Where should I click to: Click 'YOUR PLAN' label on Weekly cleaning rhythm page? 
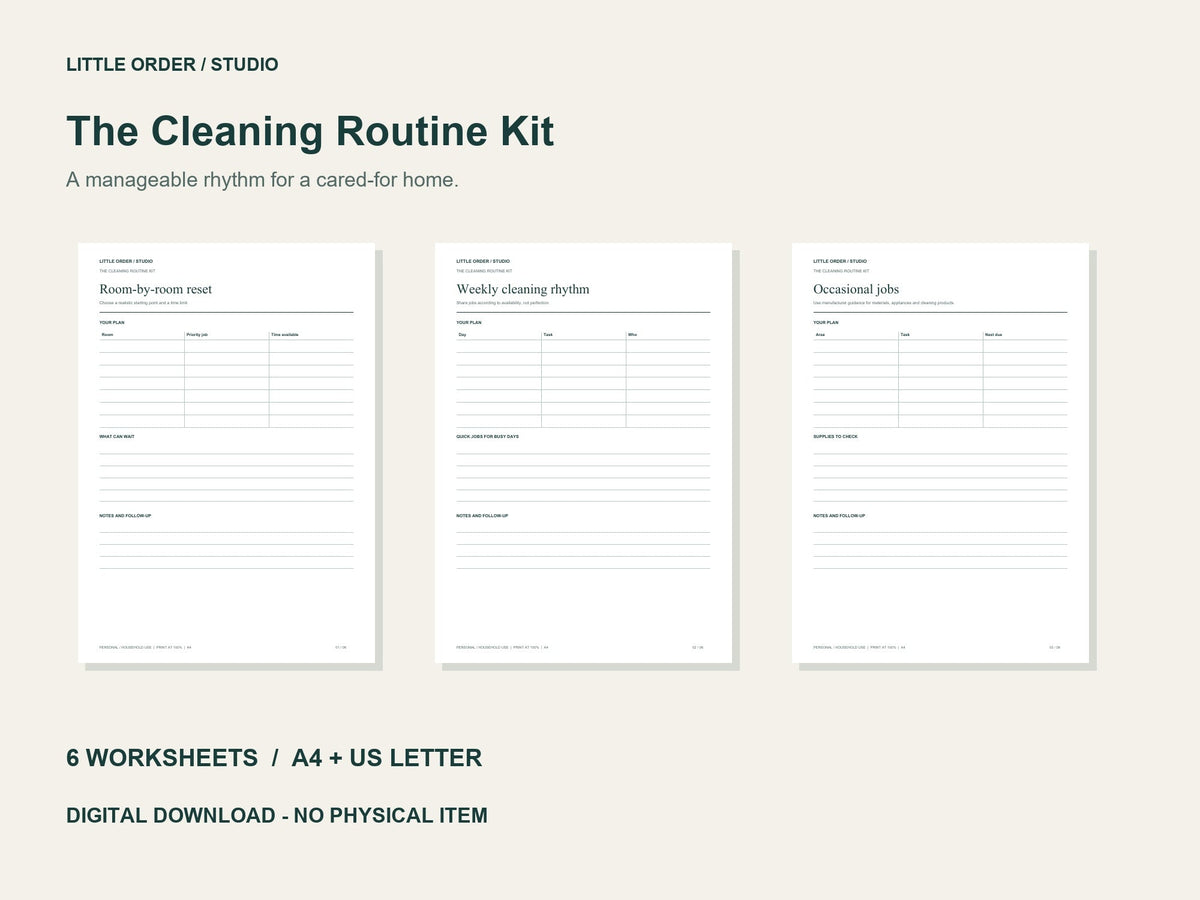469,323
